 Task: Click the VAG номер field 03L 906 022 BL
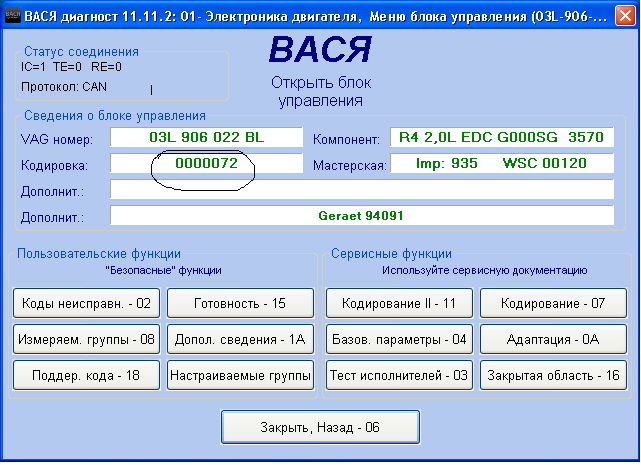point(206,138)
